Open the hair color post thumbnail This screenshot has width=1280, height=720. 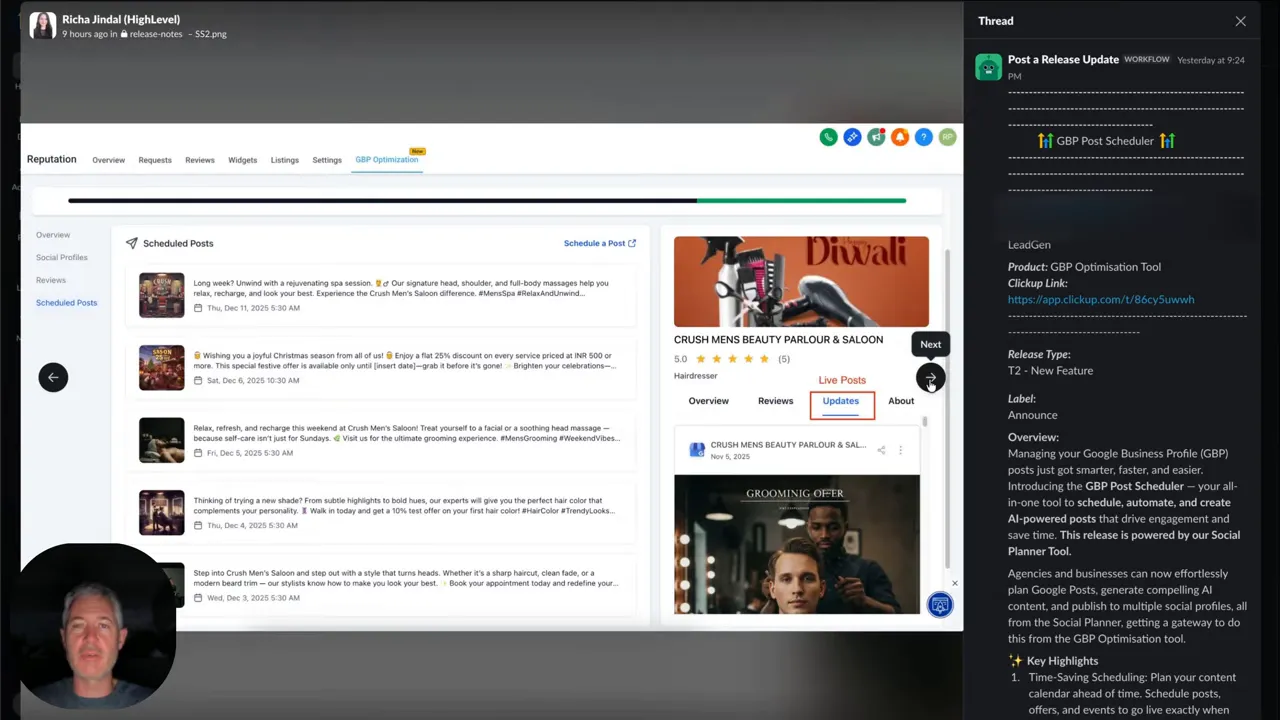tap(161, 512)
